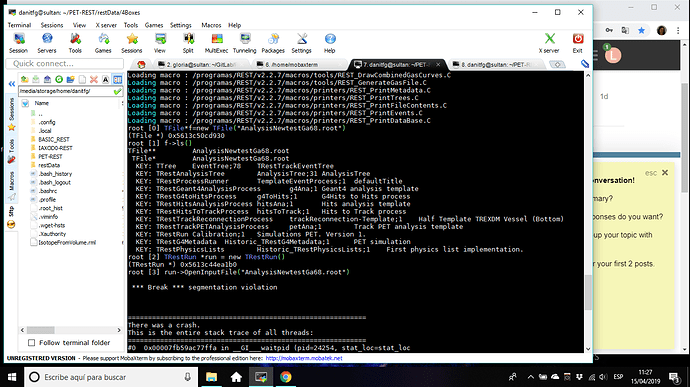Confirm sftp path with green checkmark
Screen dimensions: 690x387
tap(117, 91)
